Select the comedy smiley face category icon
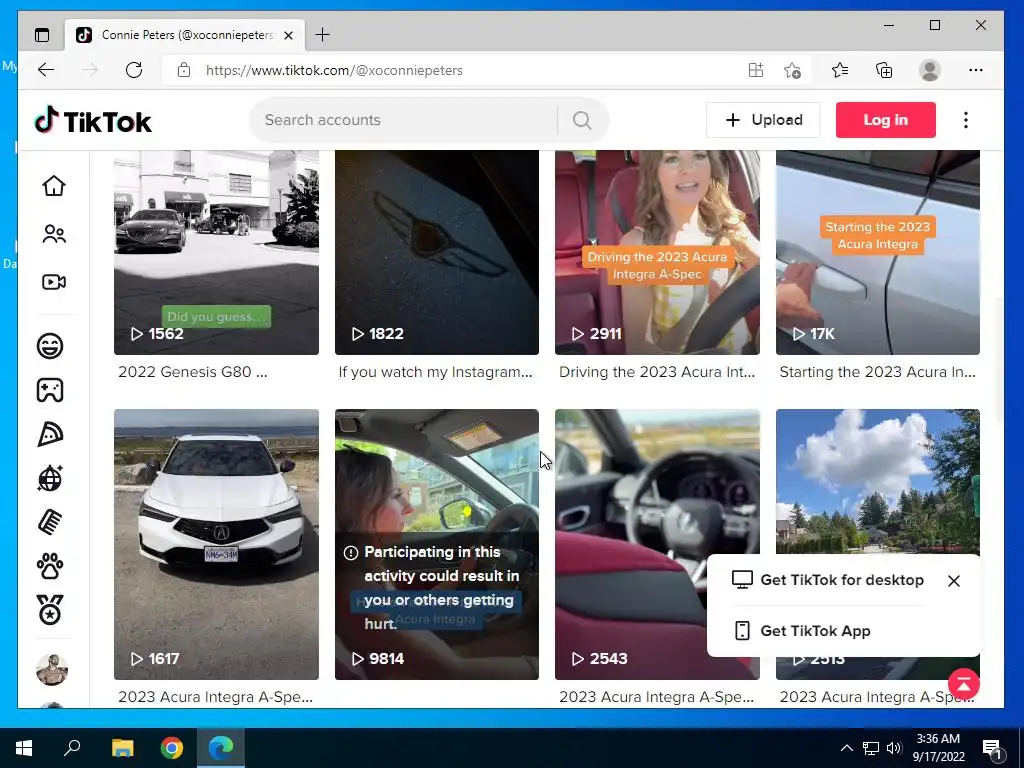 coord(50,345)
